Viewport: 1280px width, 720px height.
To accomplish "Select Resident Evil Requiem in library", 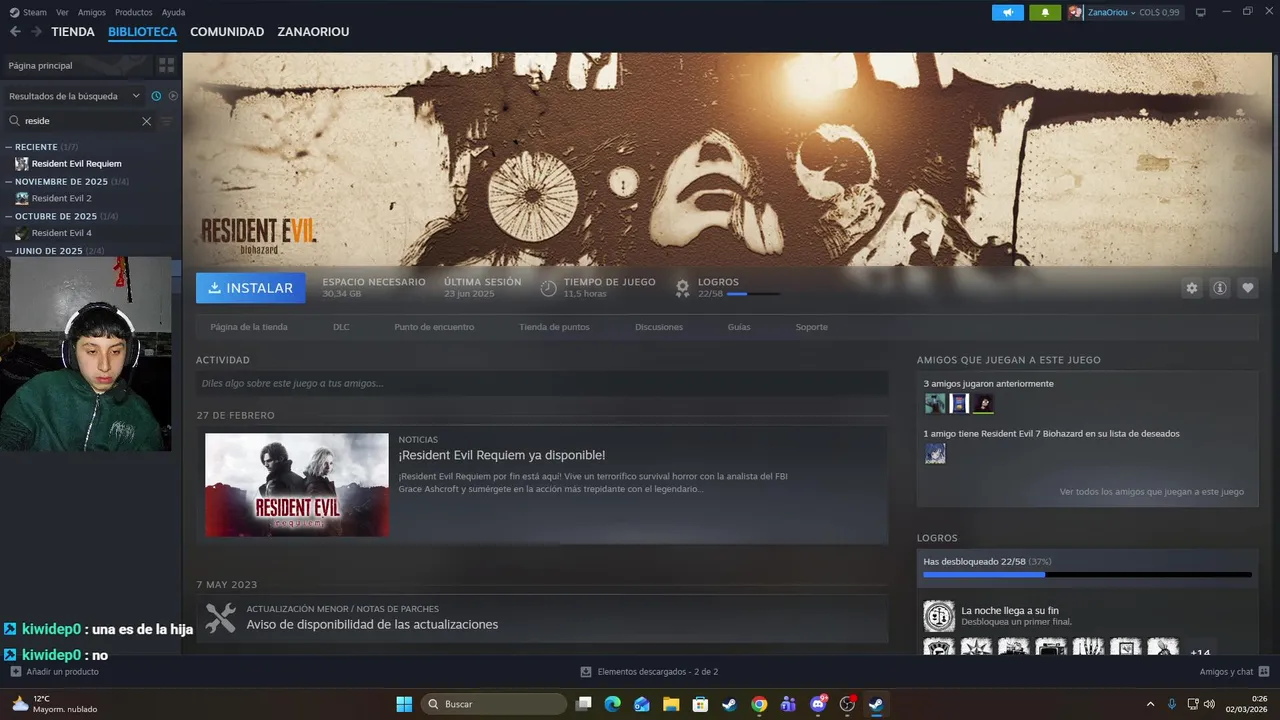I will 76,164.
